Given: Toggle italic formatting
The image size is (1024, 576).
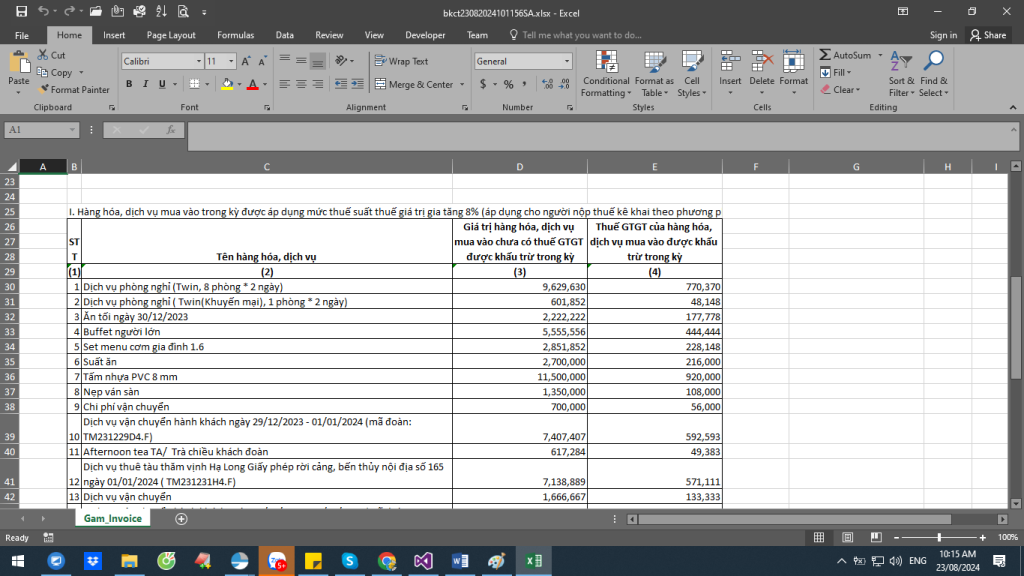Looking at the screenshot, I should point(145,84).
